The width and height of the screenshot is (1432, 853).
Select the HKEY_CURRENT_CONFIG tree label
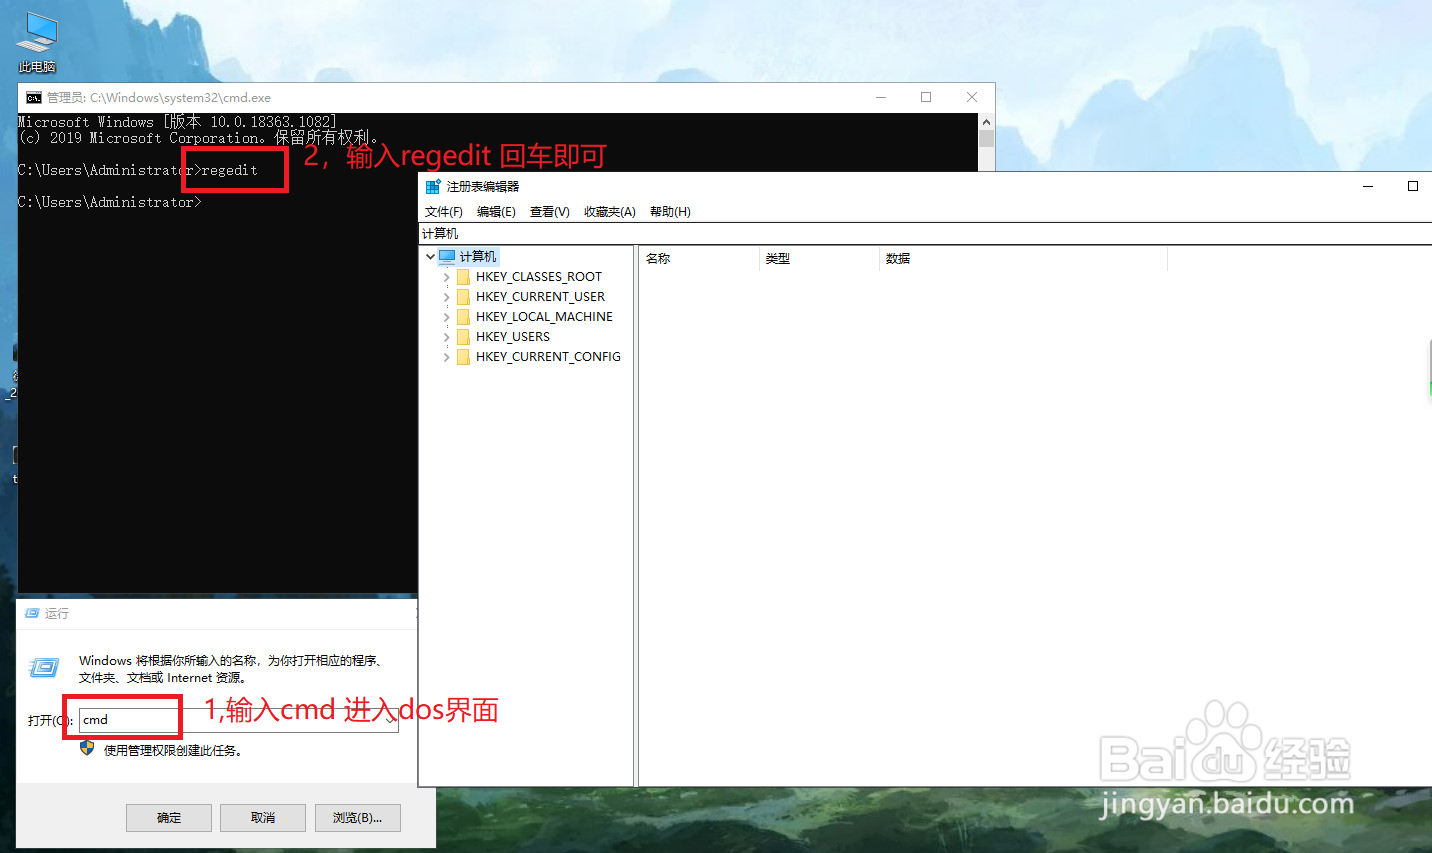(548, 357)
